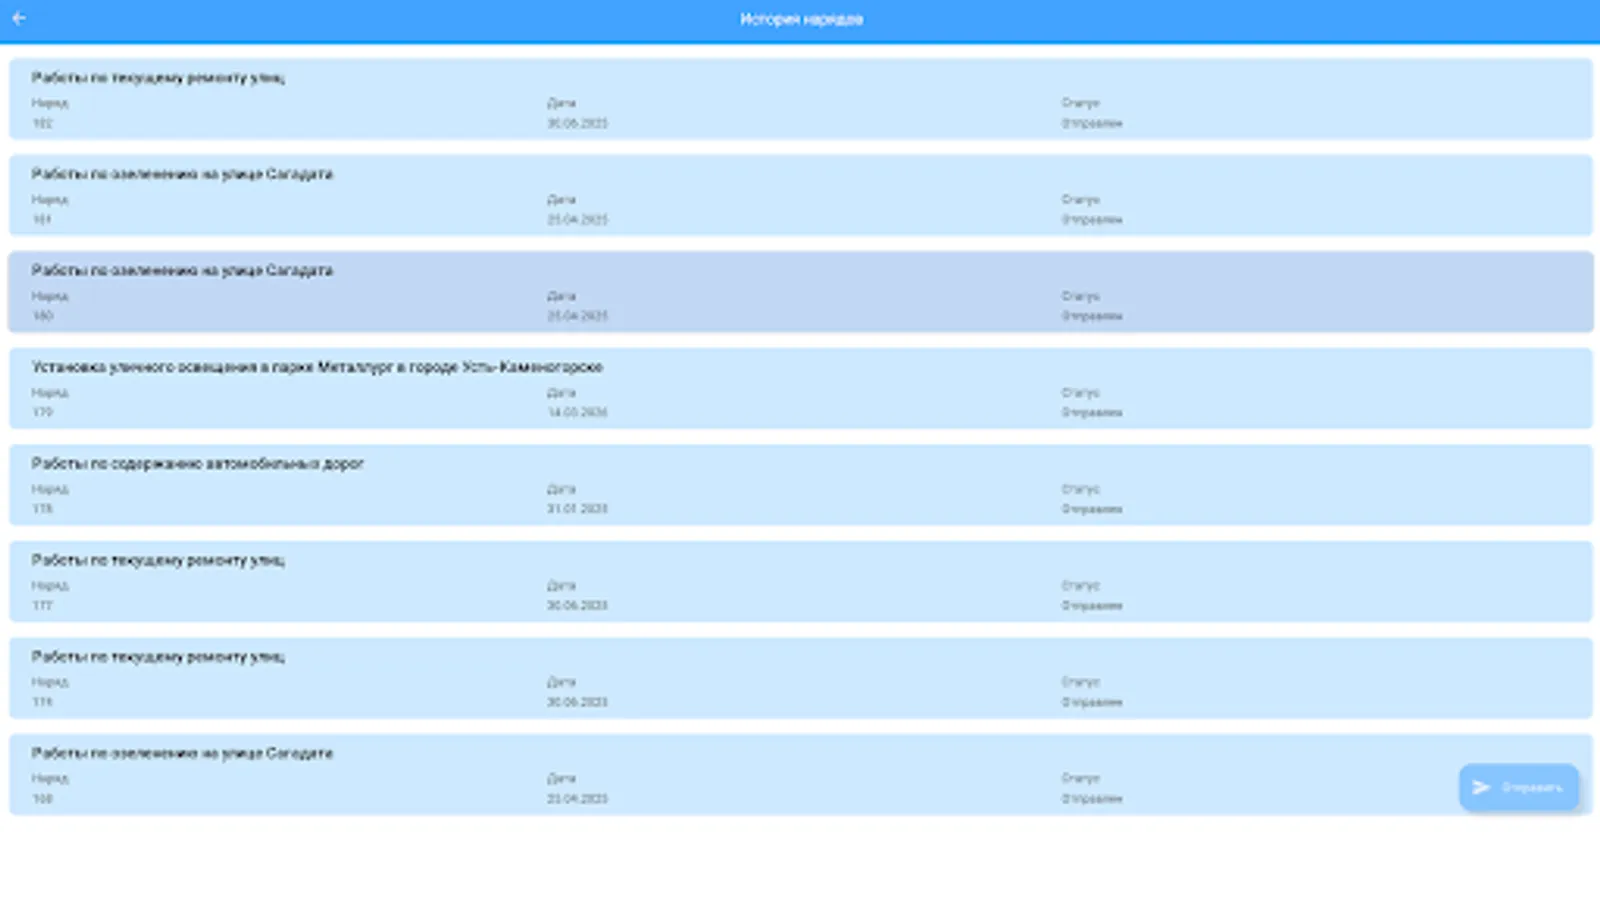Tap the back arrow in the header
Screen dimensions: 1600x900
click(21, 18)
